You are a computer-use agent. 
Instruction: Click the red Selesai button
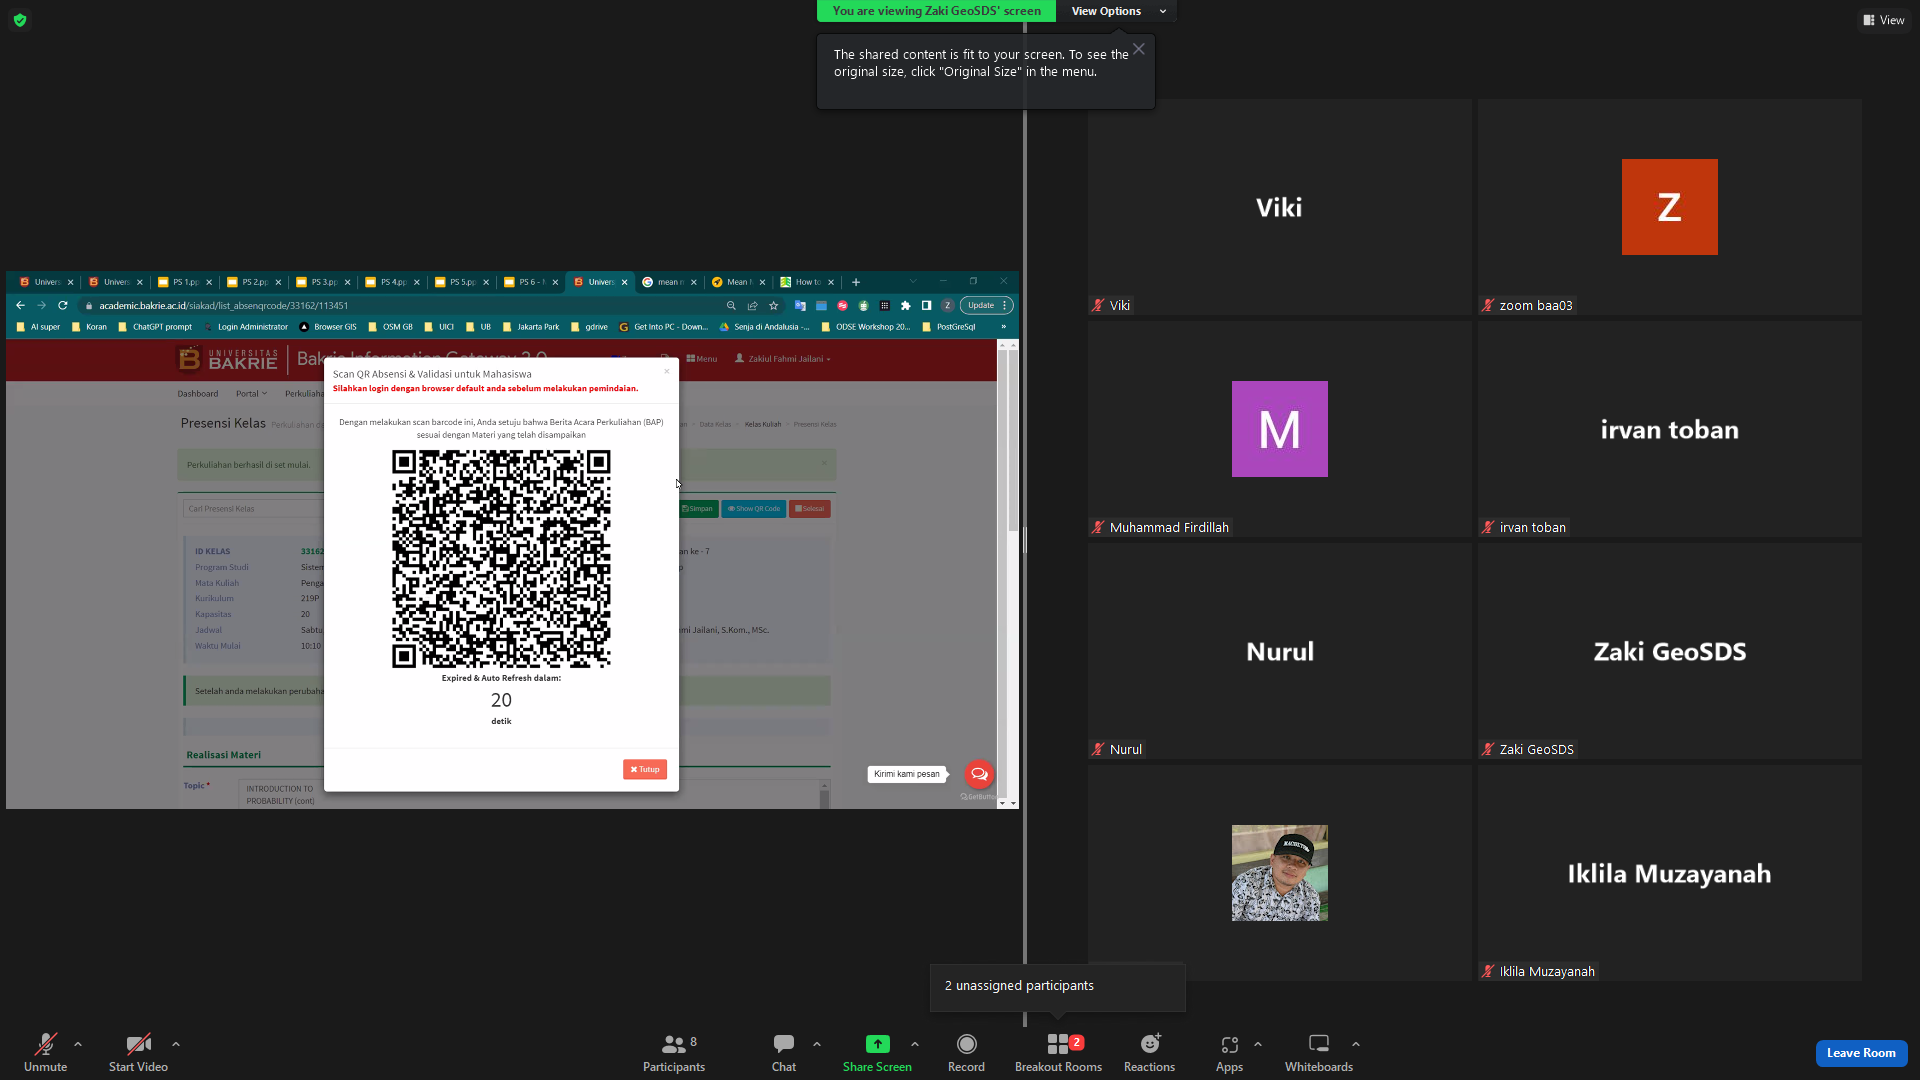click(810, 509)
